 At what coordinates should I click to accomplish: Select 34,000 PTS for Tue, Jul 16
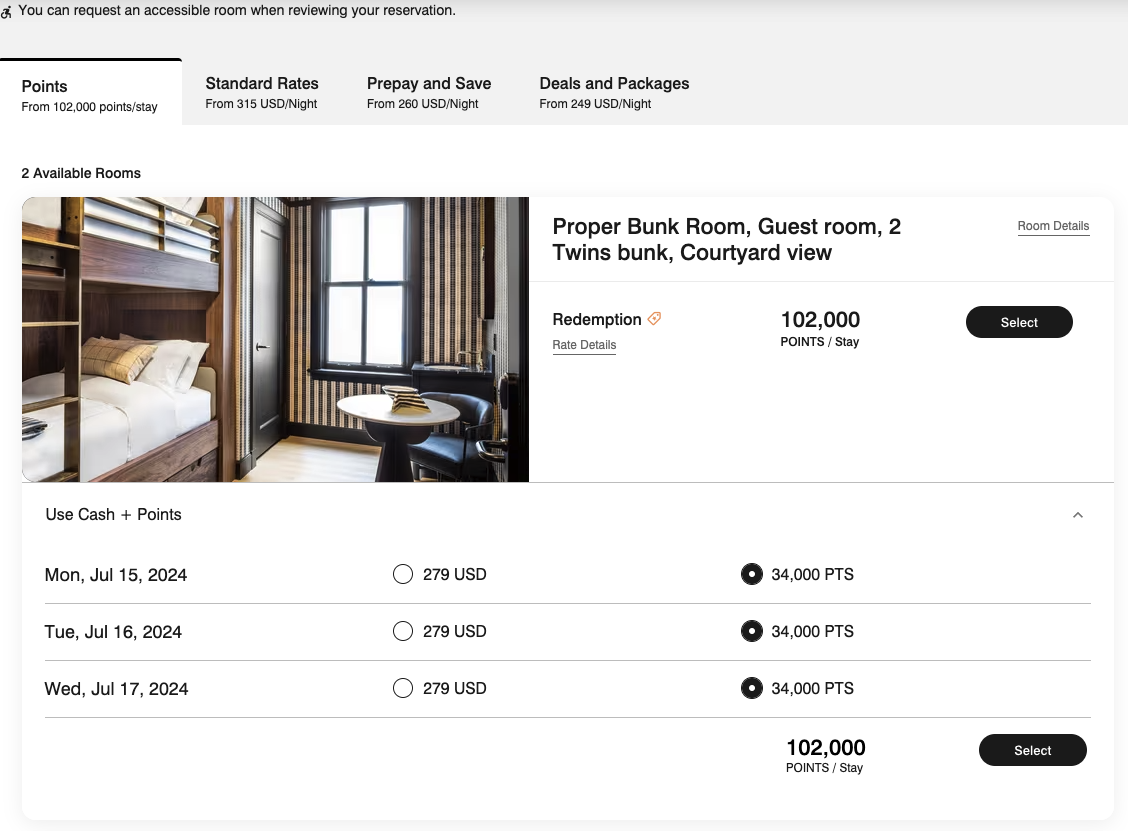point(752,631)
